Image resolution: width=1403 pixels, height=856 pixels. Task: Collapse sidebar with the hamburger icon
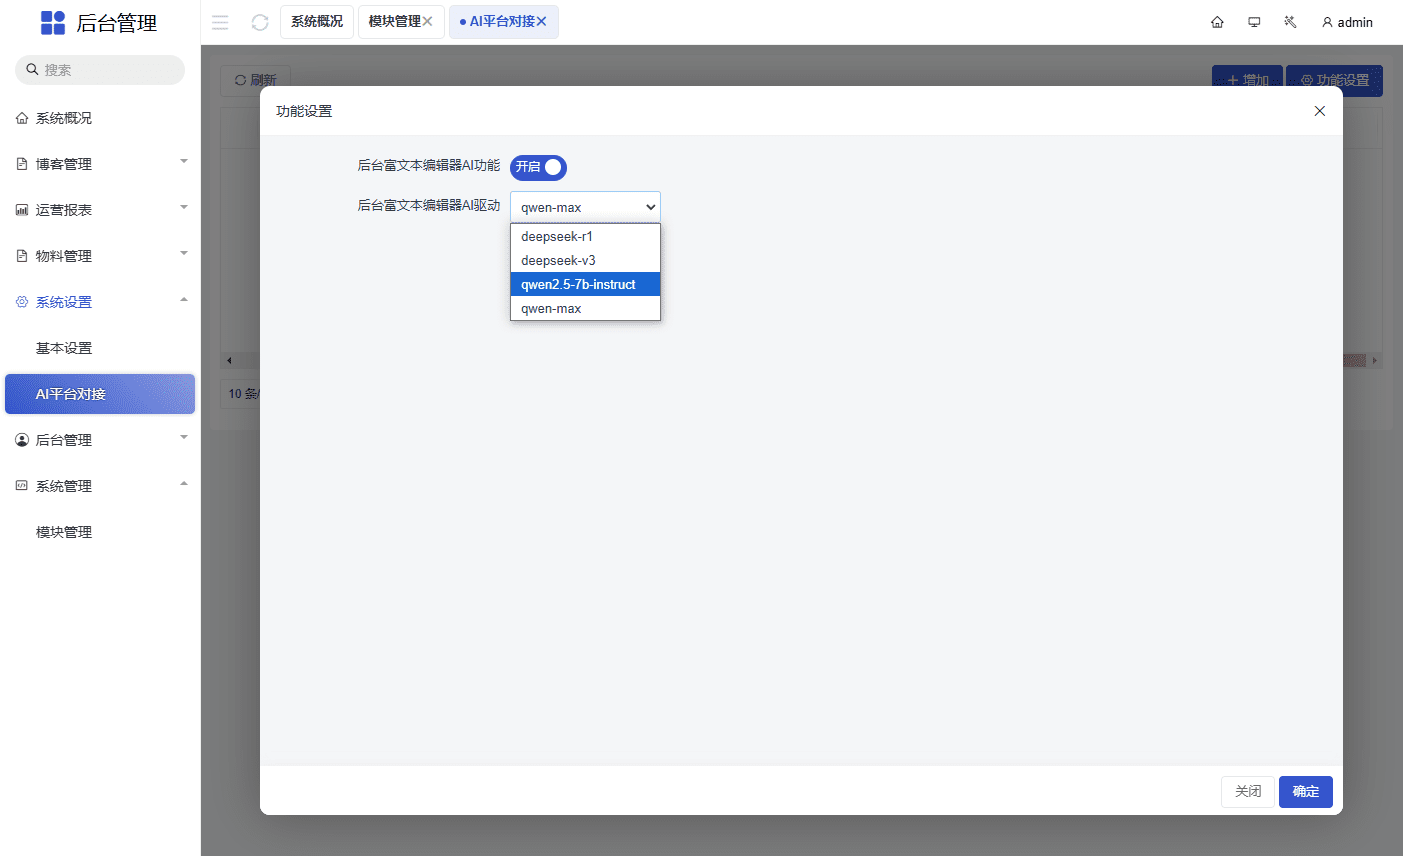click(x=220, y=22)
